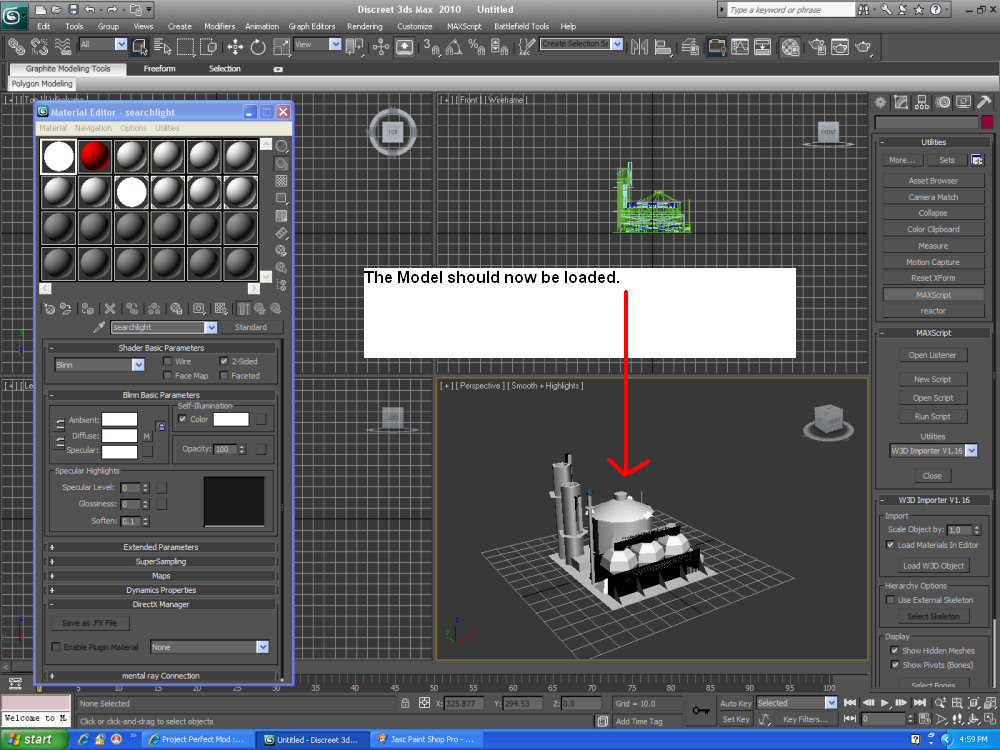Select the red material sample sphere
1000x750 pixels.
pos(95,157)
